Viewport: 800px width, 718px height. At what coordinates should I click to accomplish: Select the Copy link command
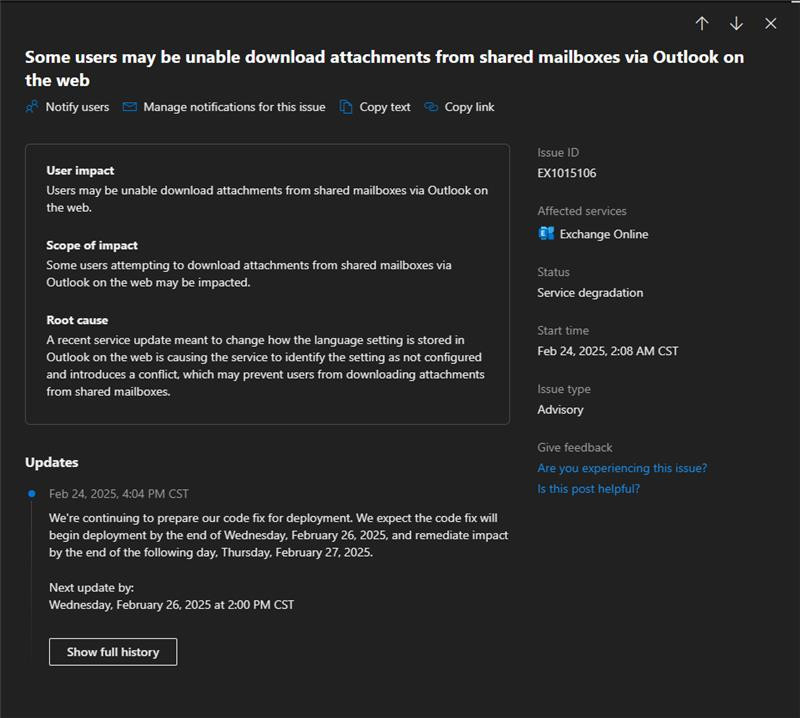[469, 107]
